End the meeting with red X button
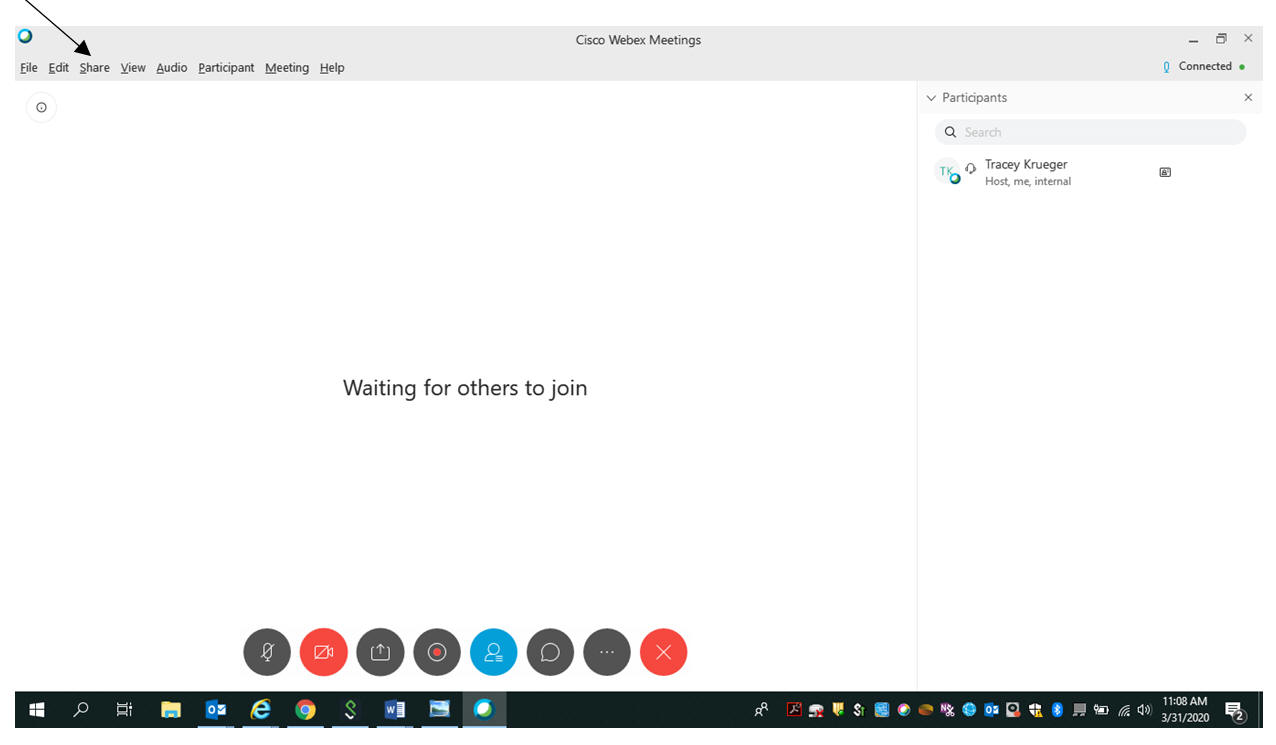 pos(663,652)
